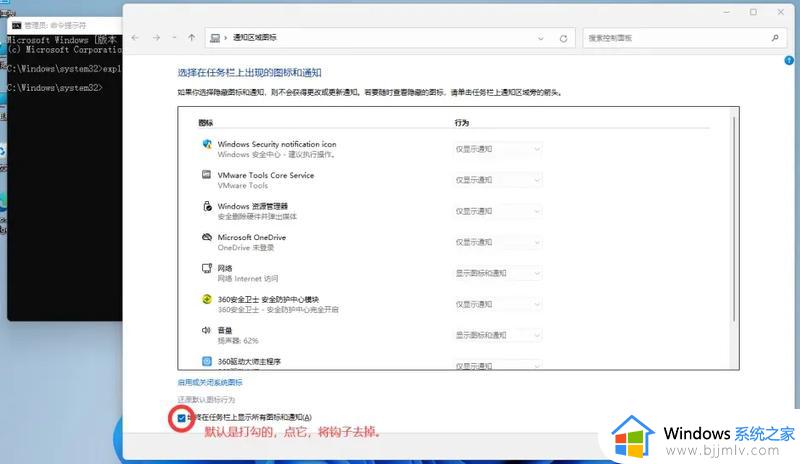The image size is (800, 464).
Task: Uncheck 始终在任务栏上显示所有图标和通知 checkbox
Action: [182, 418]
